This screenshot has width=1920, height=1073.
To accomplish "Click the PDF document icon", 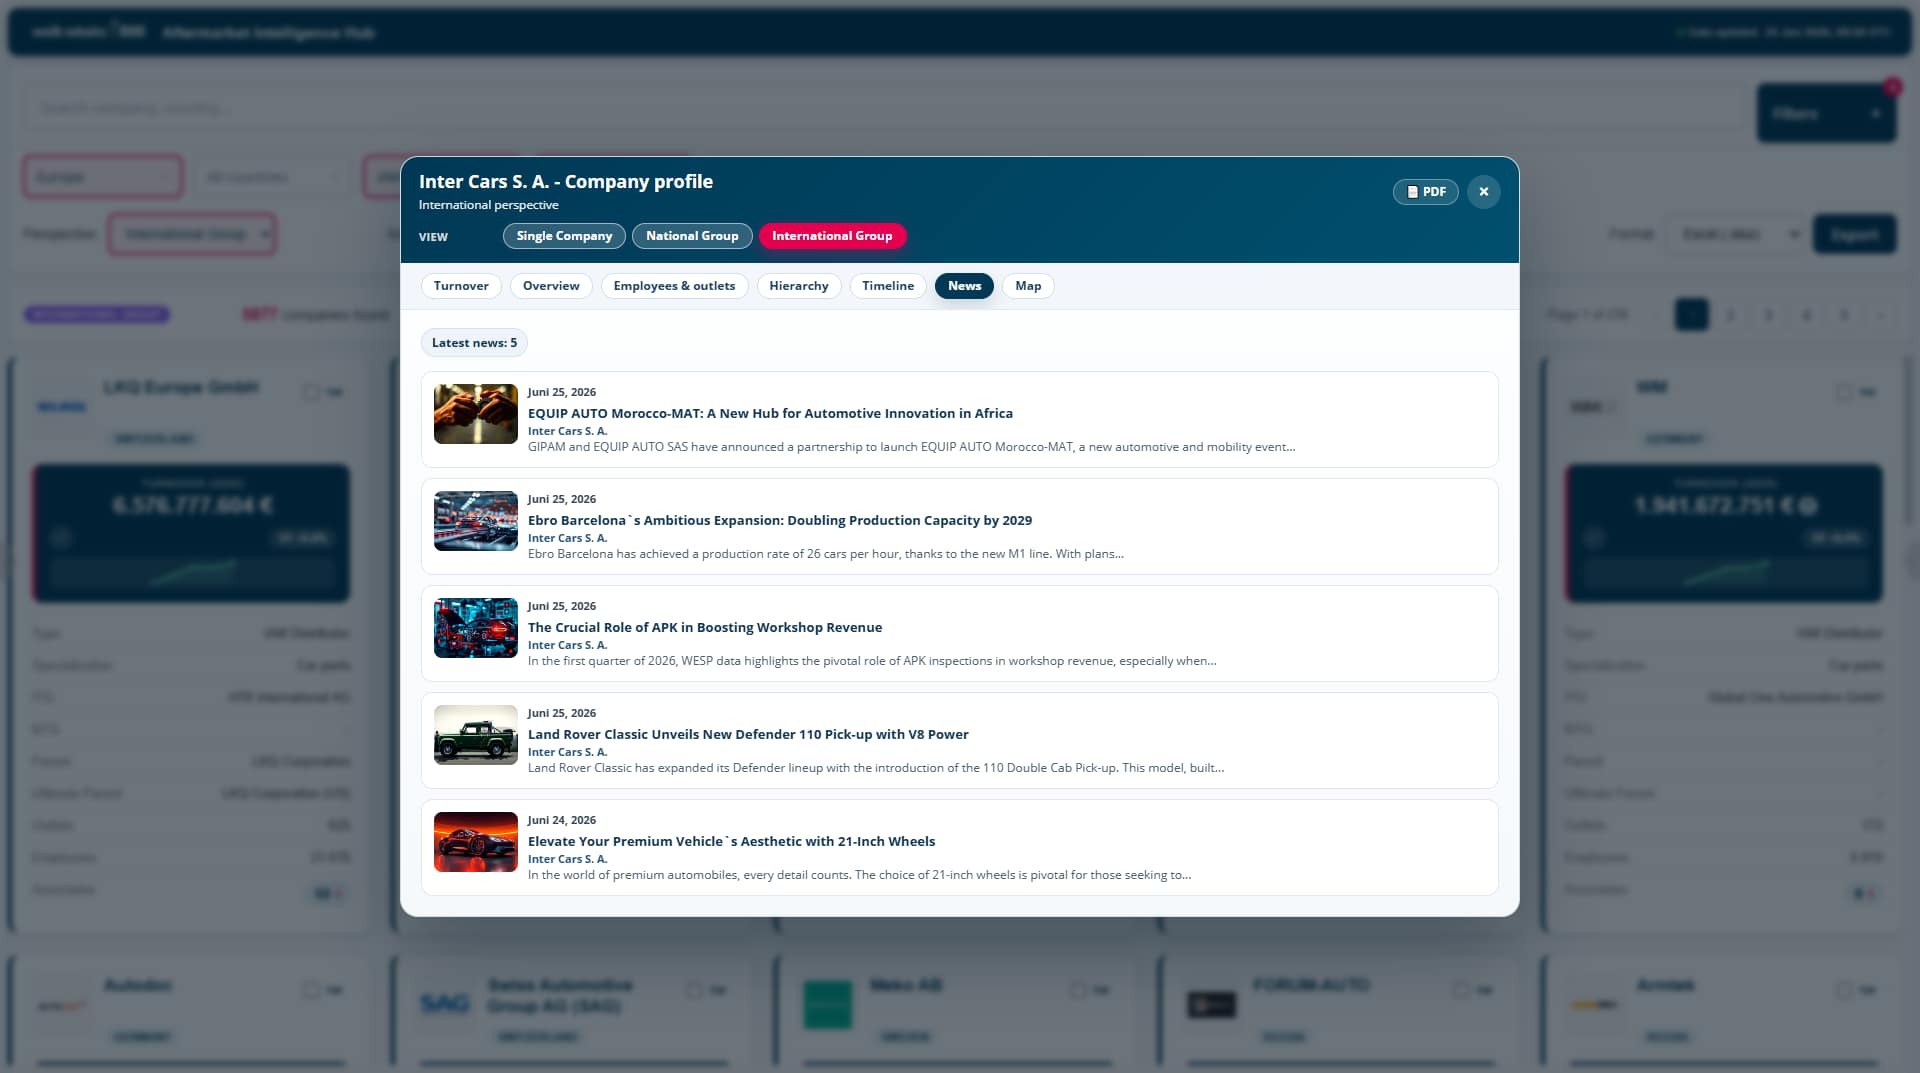I will click(1412, 192).
